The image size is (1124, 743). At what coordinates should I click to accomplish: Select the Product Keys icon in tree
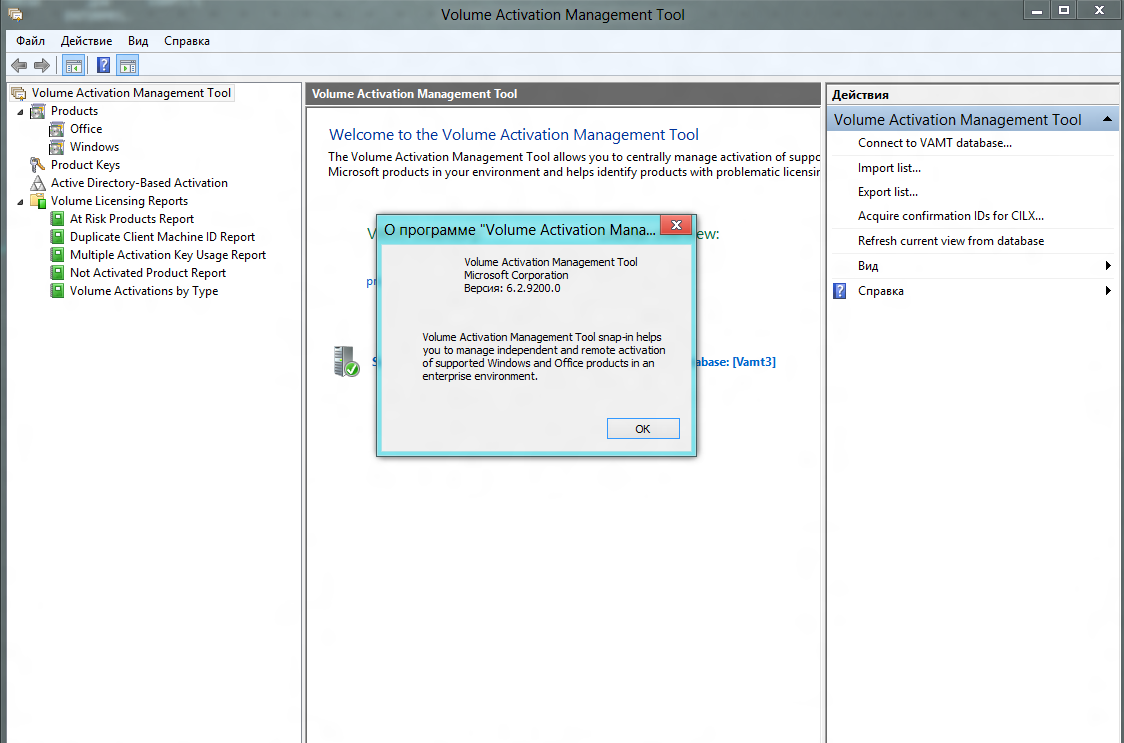(38, 165)
